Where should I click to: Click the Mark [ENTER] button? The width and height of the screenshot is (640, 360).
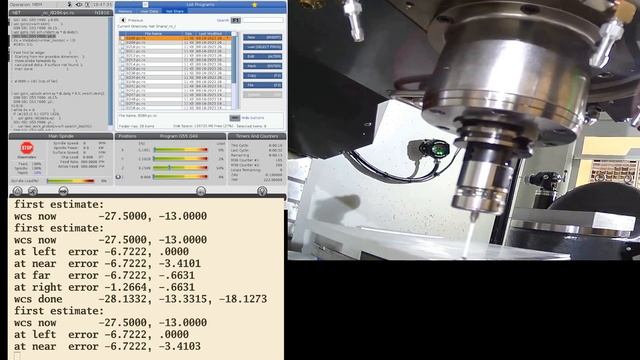coord(262,66)
